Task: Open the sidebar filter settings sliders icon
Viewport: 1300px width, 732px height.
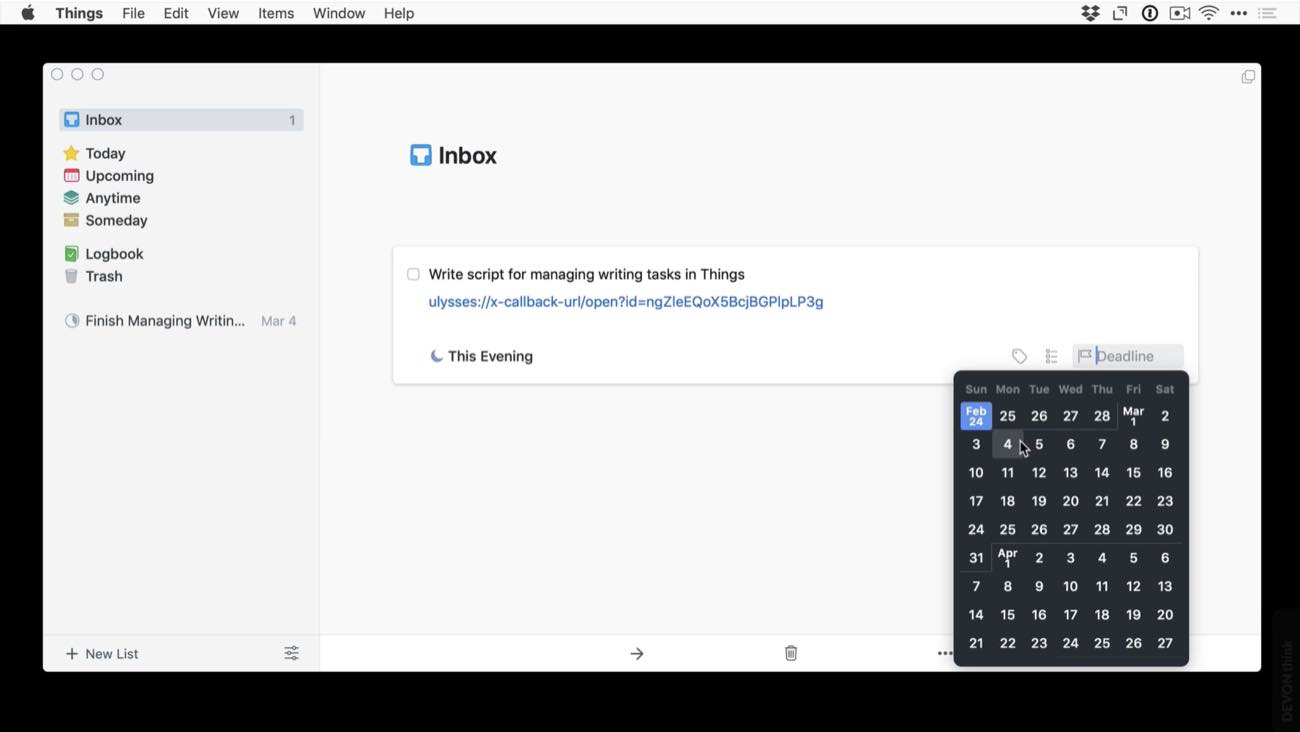Action: (291, 653)
